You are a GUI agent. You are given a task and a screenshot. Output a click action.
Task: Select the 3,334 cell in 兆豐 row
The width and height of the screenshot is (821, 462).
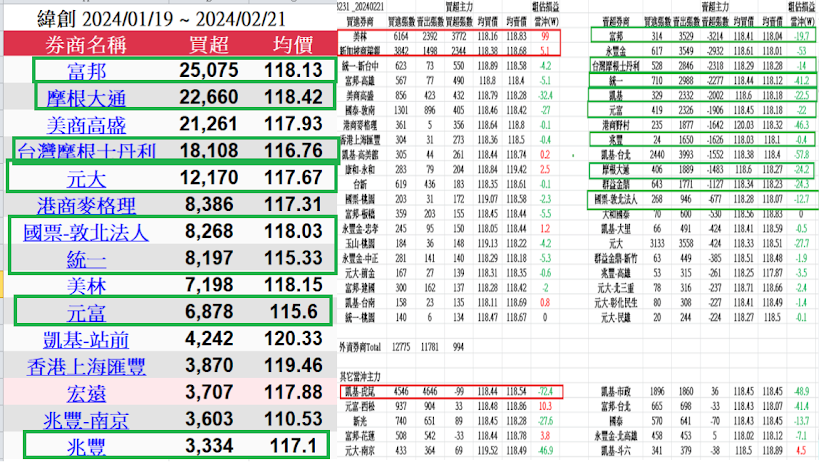[209, 446]
